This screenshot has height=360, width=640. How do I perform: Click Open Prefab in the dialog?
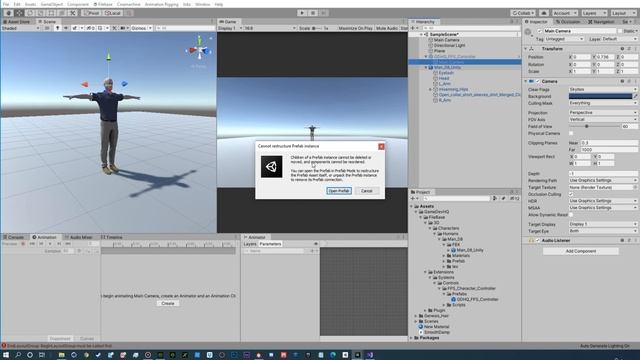pos(339,191)
